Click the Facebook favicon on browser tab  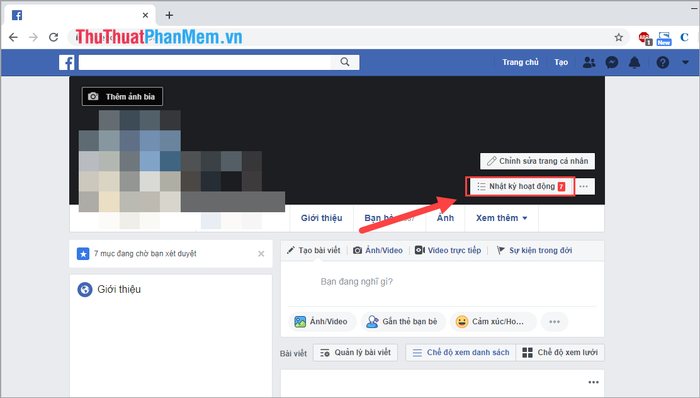point(17,15)
